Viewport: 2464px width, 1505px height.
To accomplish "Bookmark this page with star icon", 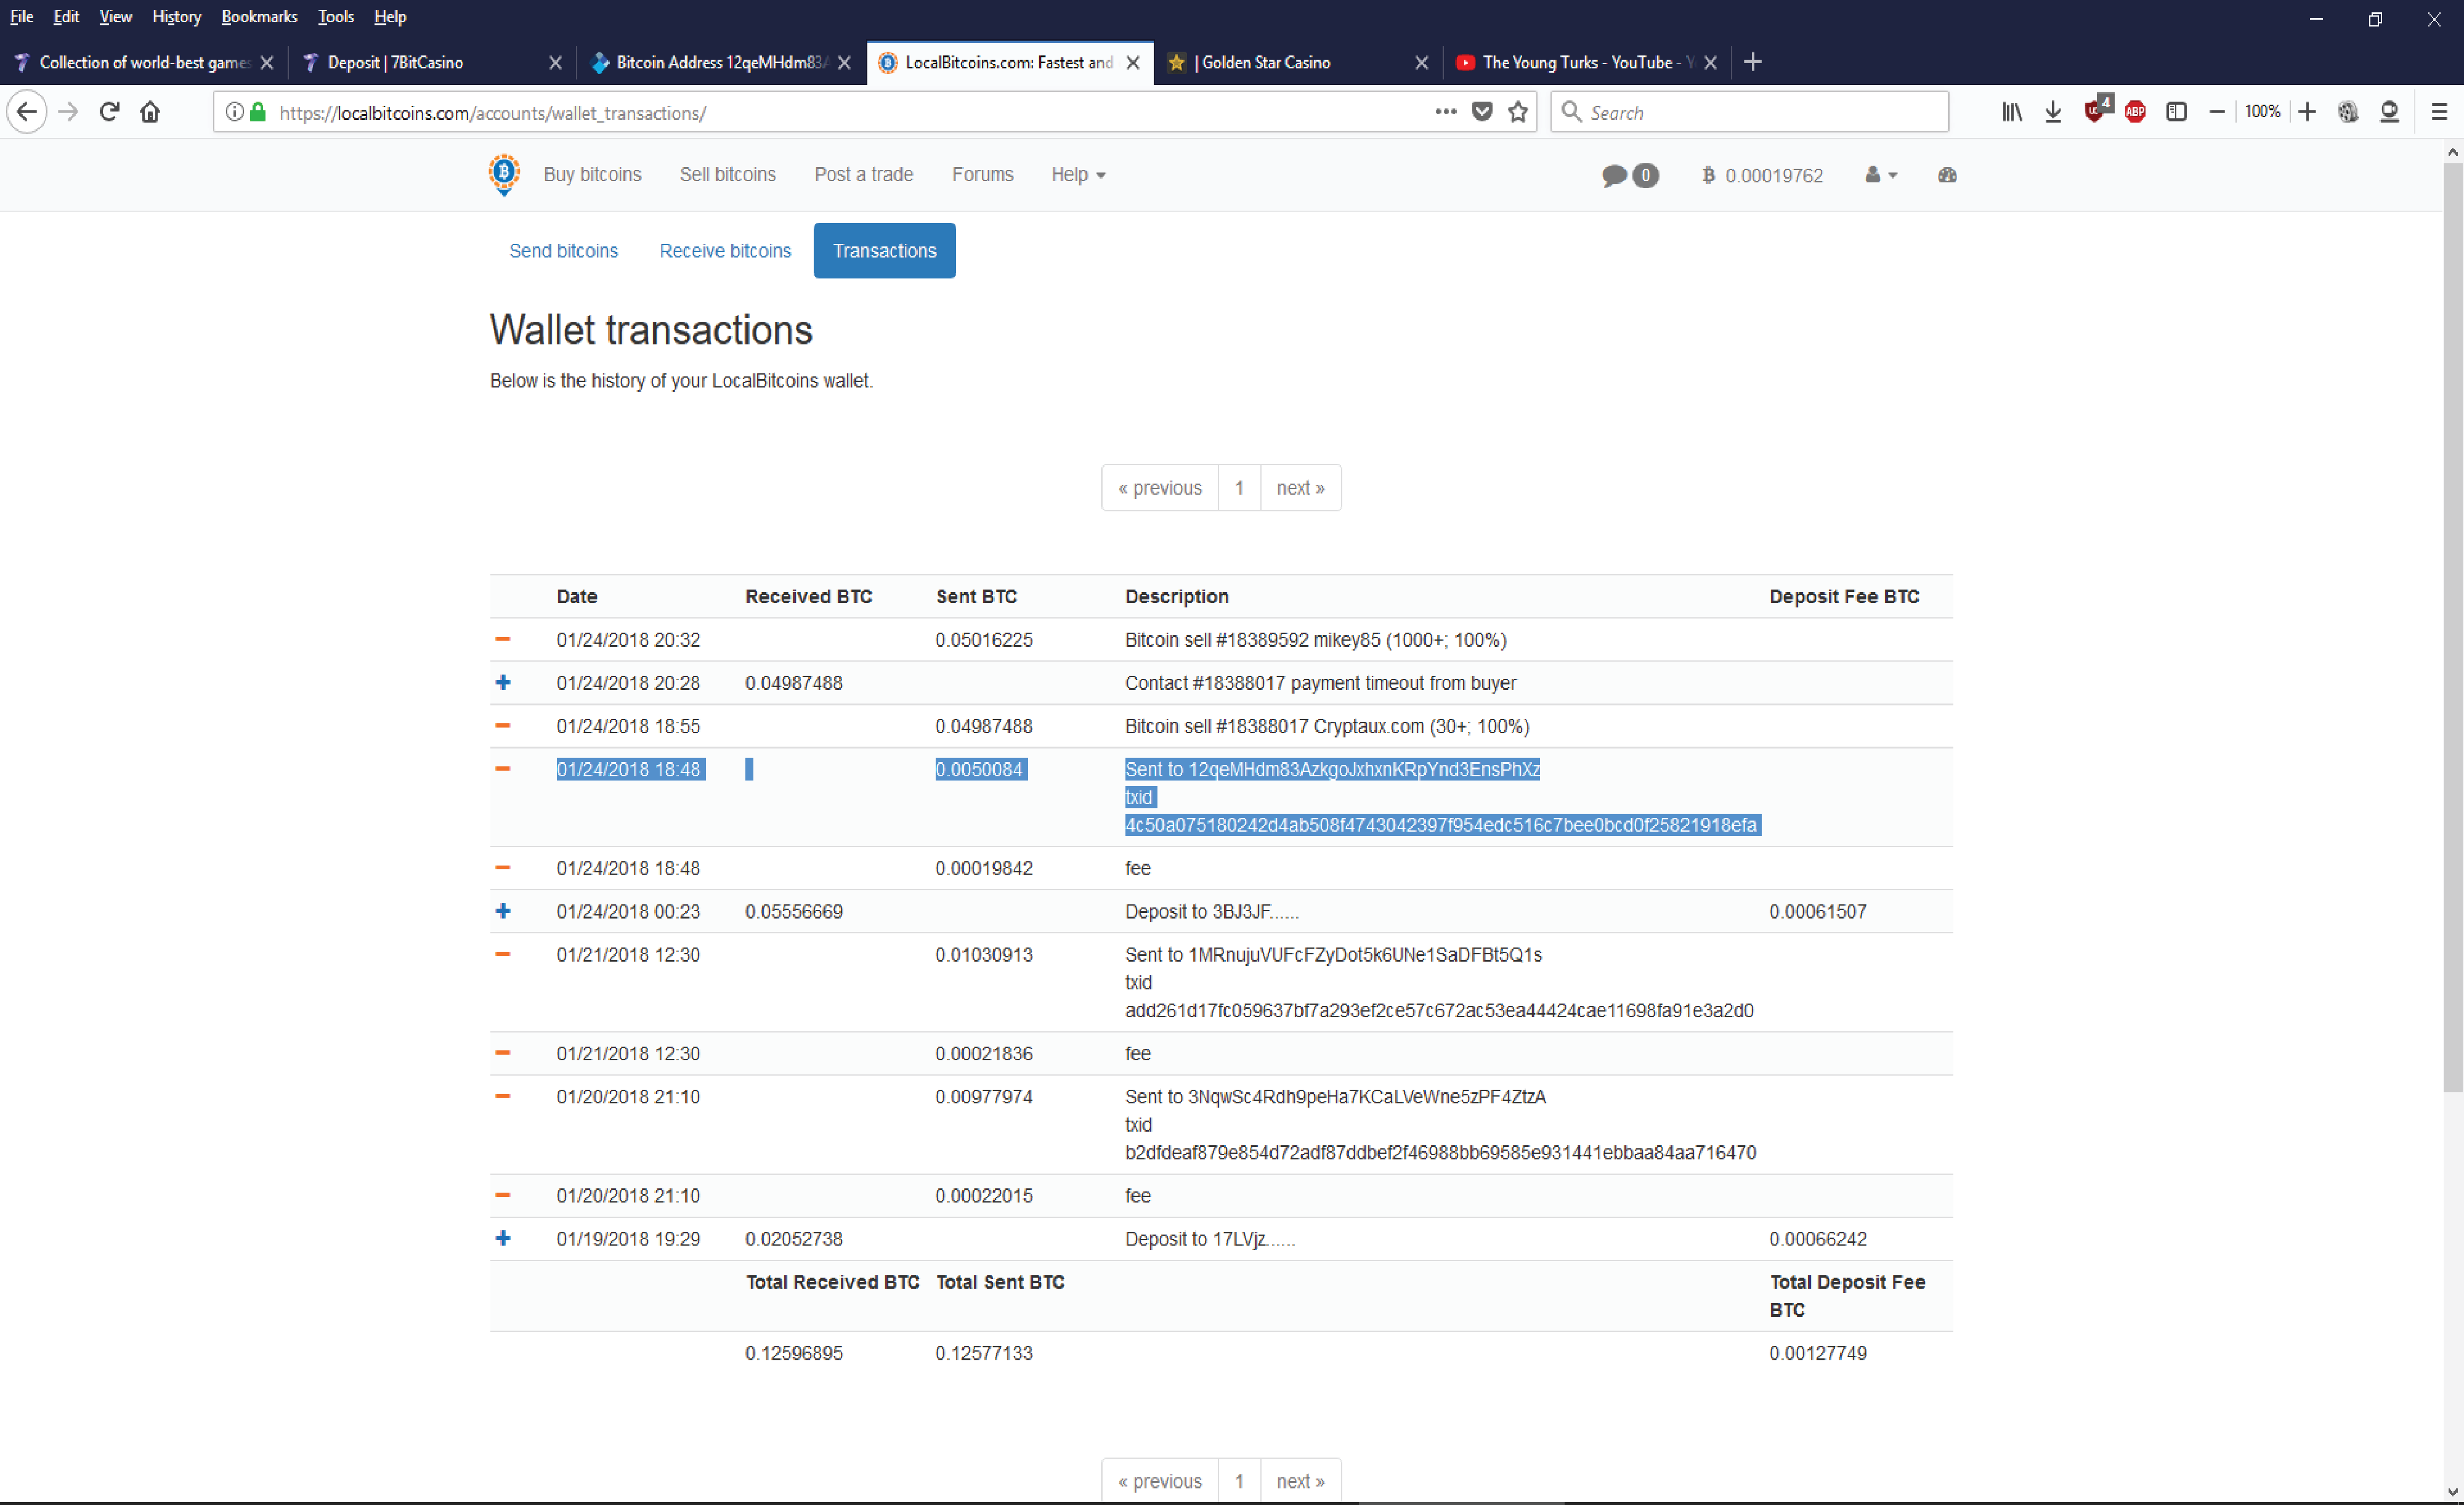I will pyautogui.click(x=1518, y=112).
